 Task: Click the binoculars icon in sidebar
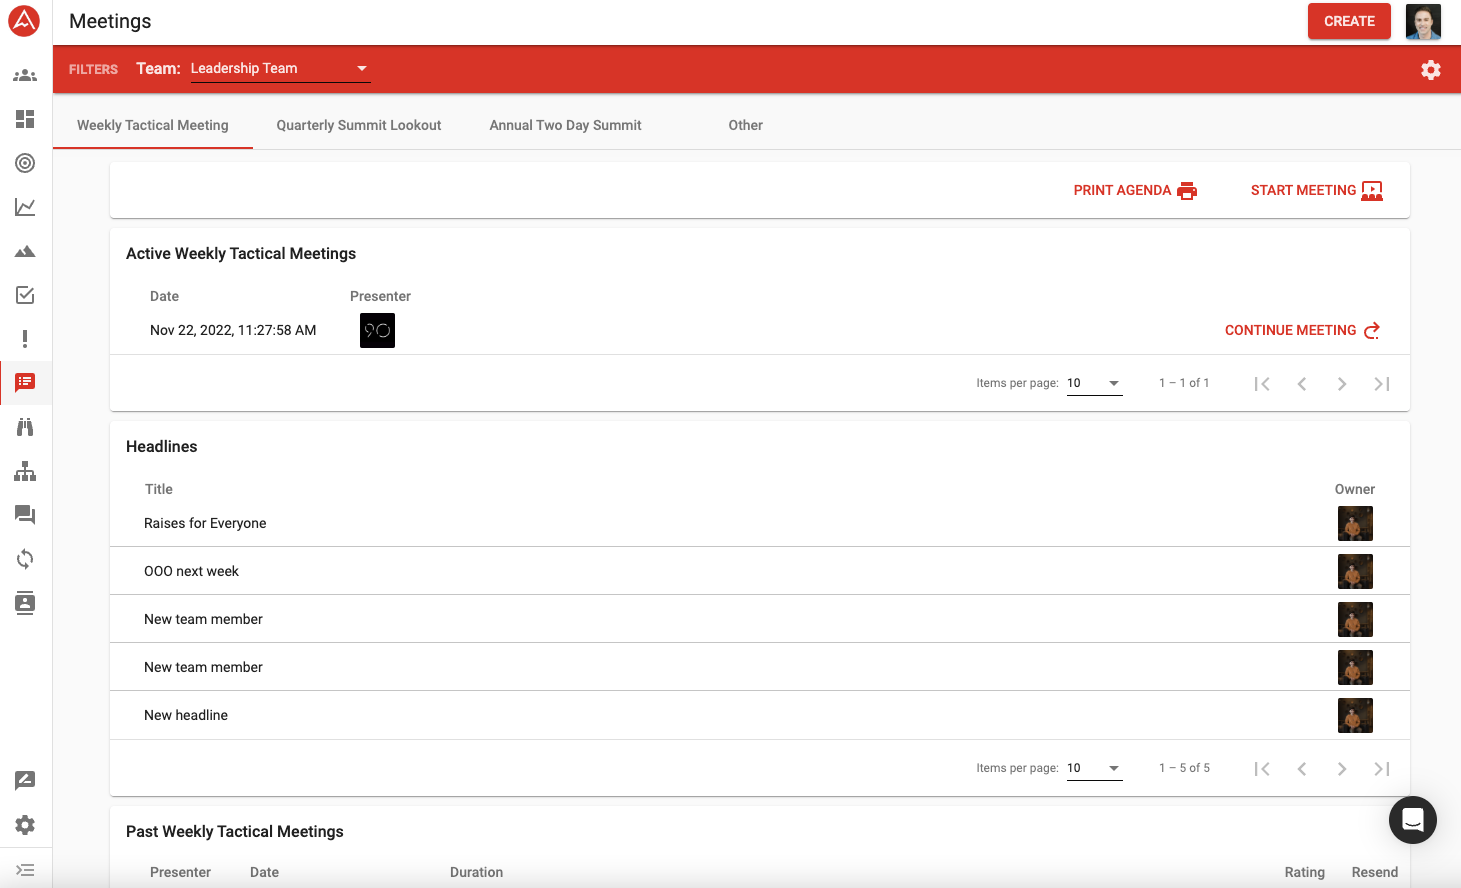click(25, 427)
